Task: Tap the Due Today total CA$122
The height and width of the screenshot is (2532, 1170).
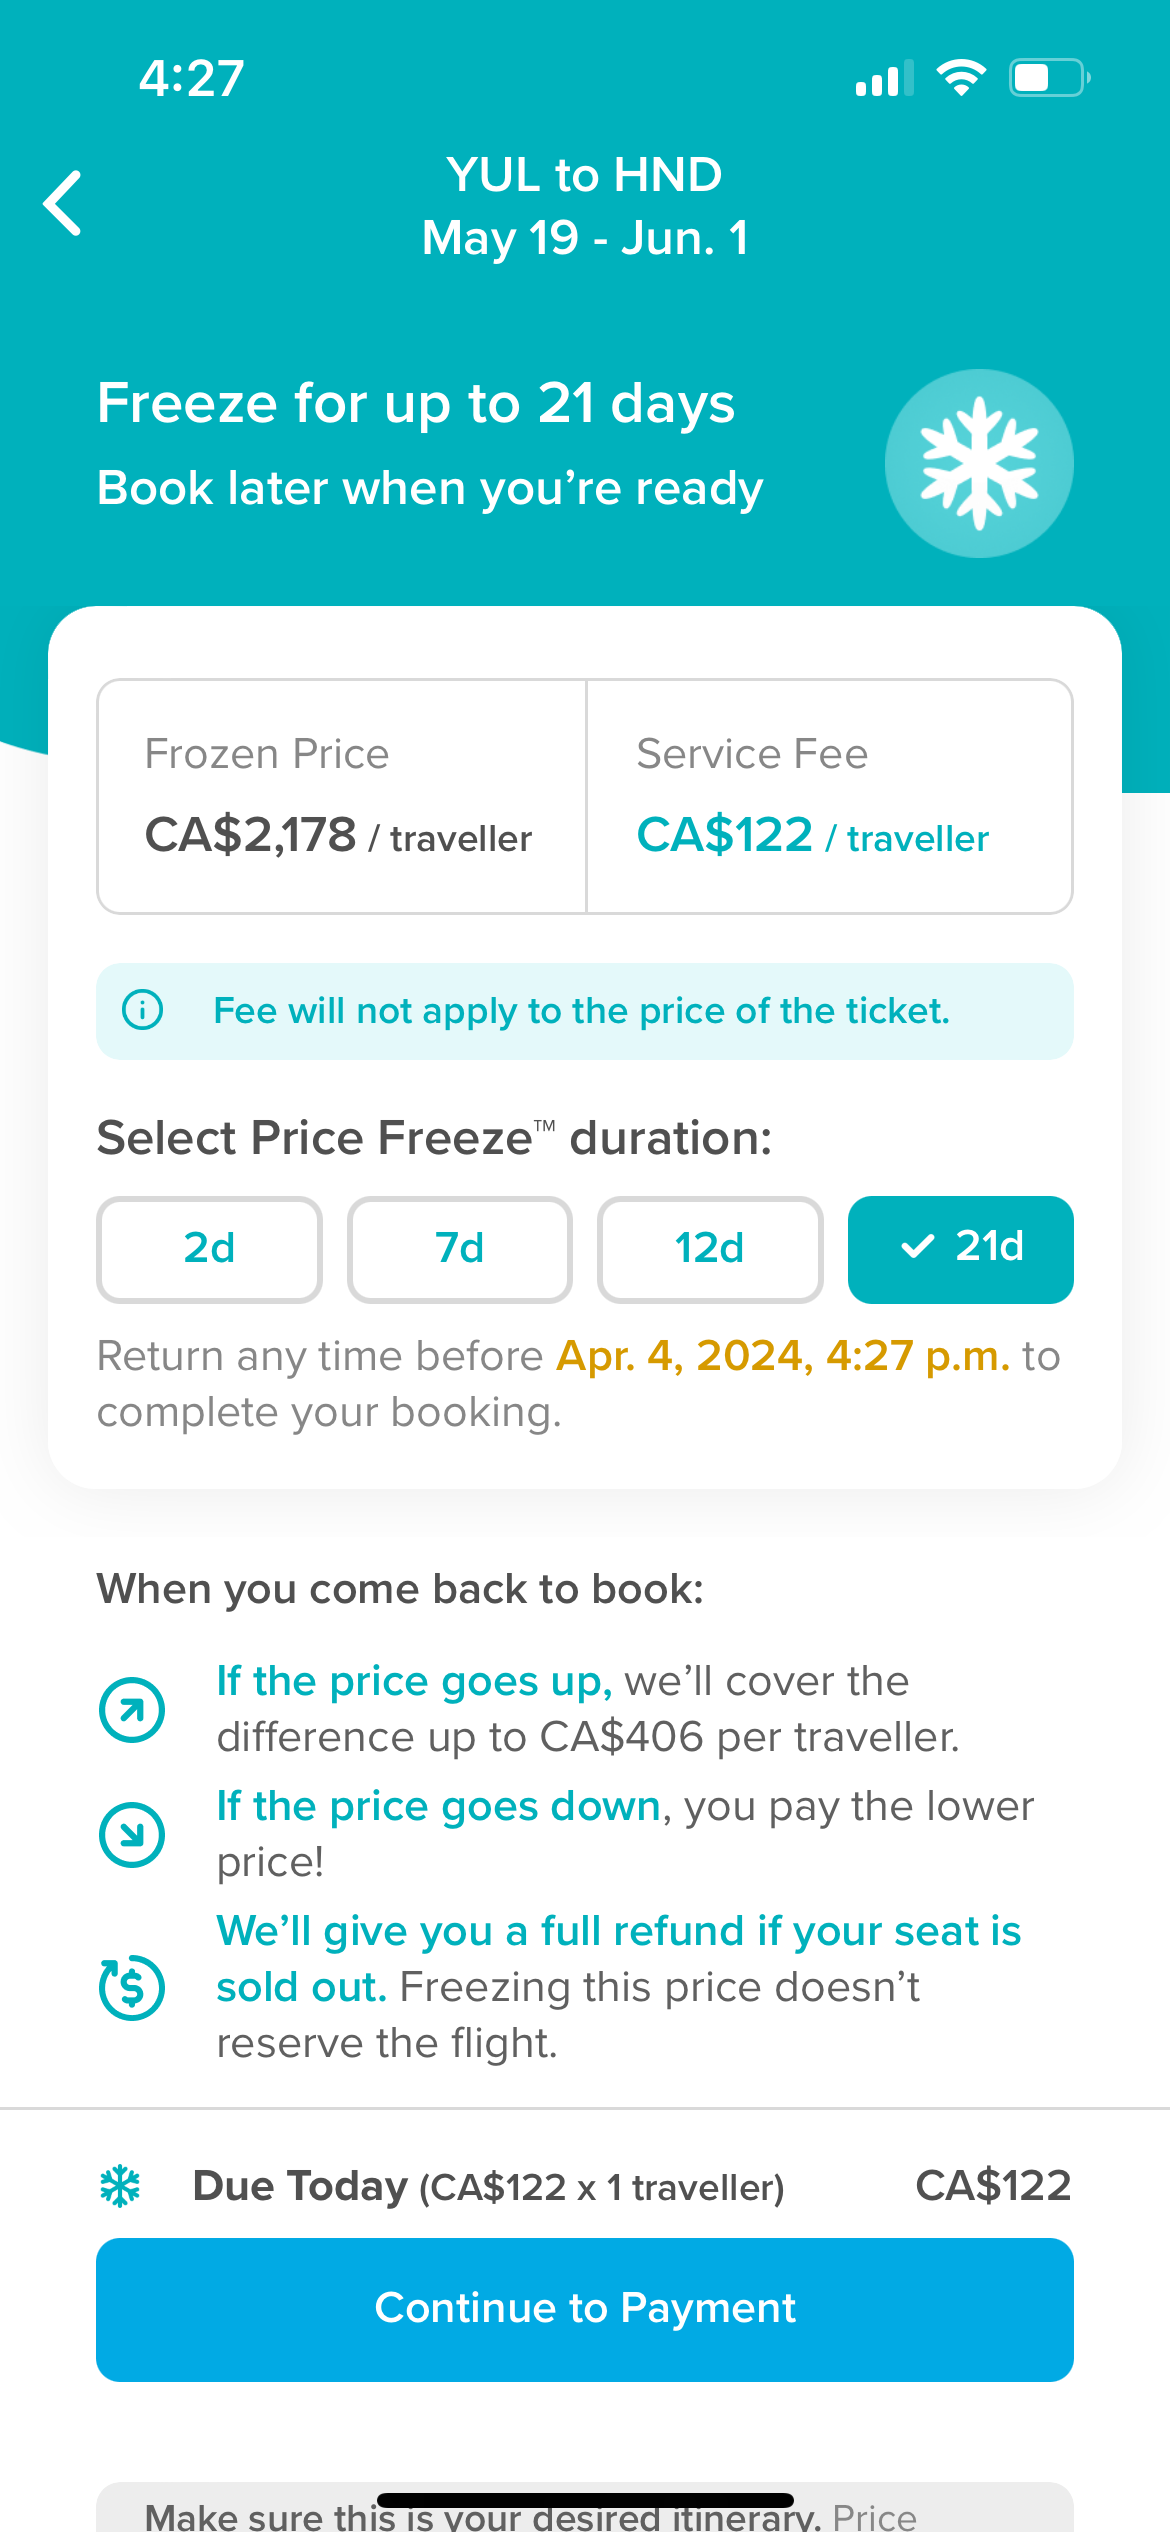Action: [x=993, y=2185]
